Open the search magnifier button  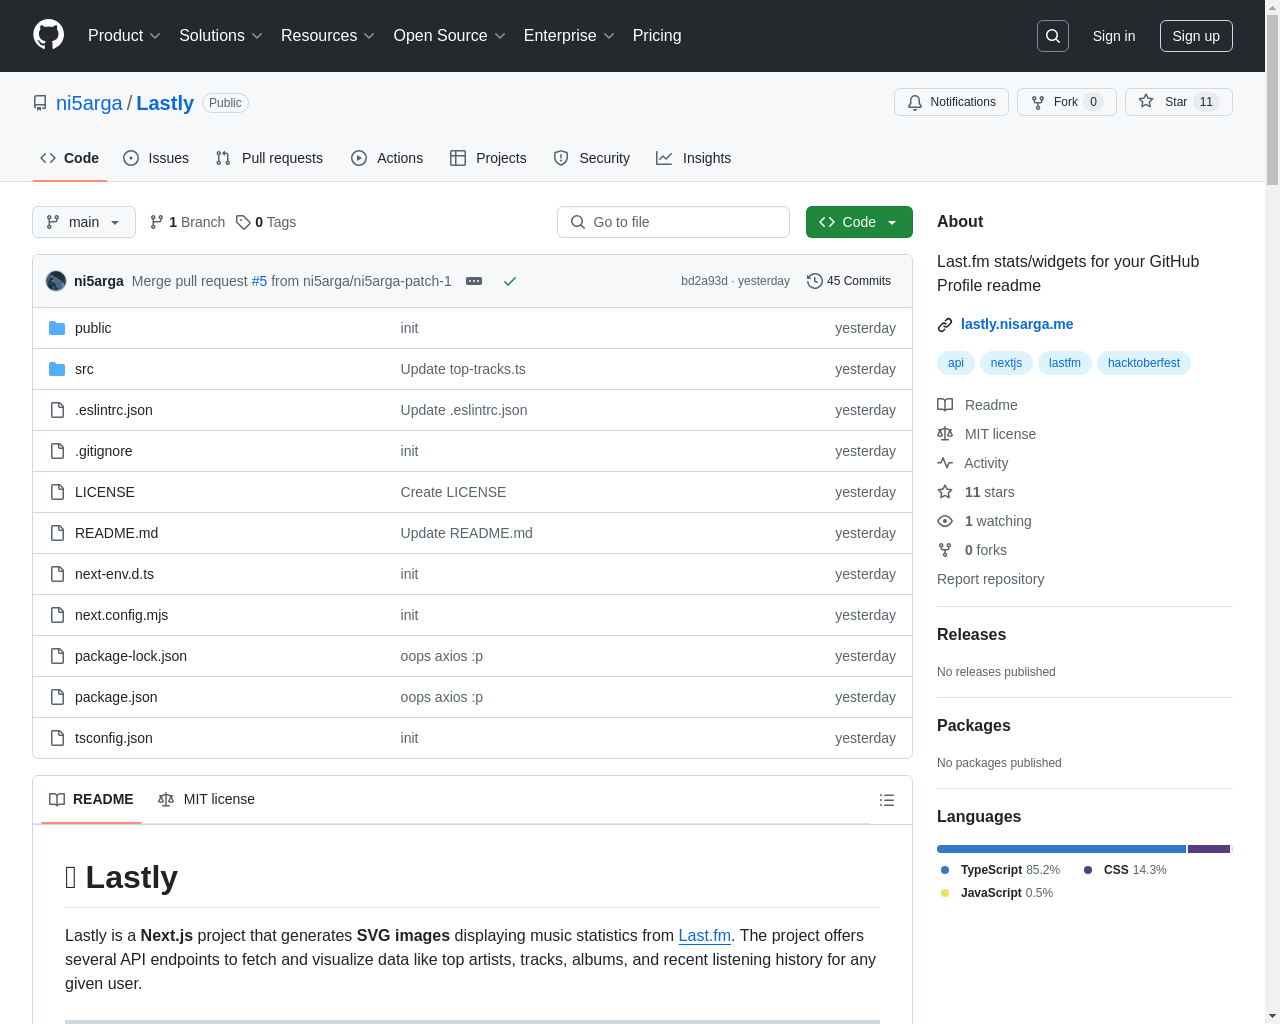coord(1053,36)
